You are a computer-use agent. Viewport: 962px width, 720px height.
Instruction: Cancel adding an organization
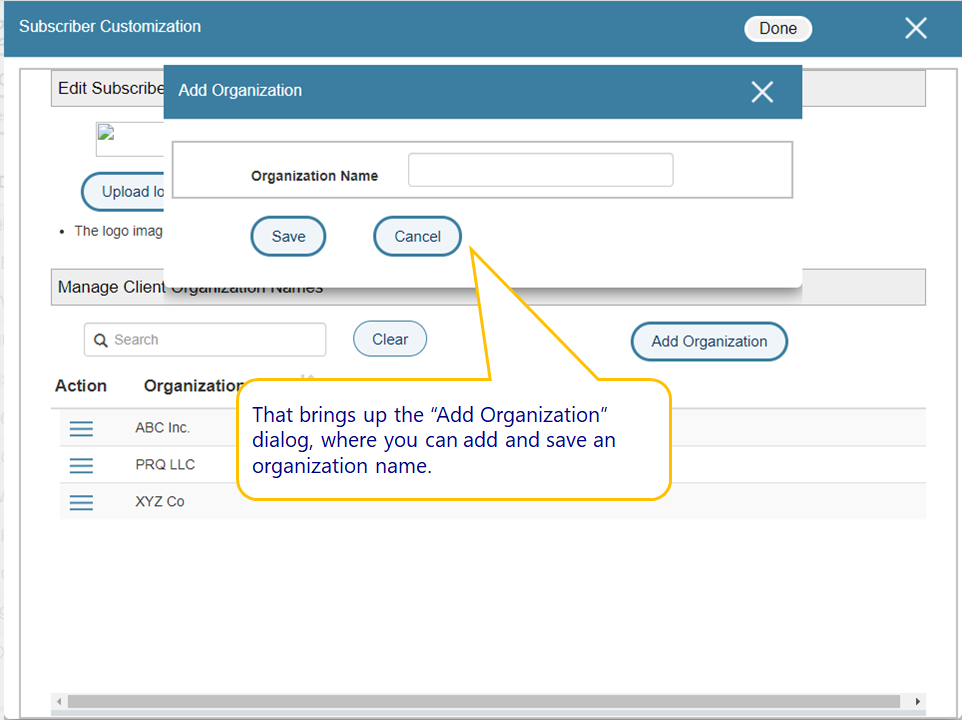pyautogui.click(x=417, y=237)
